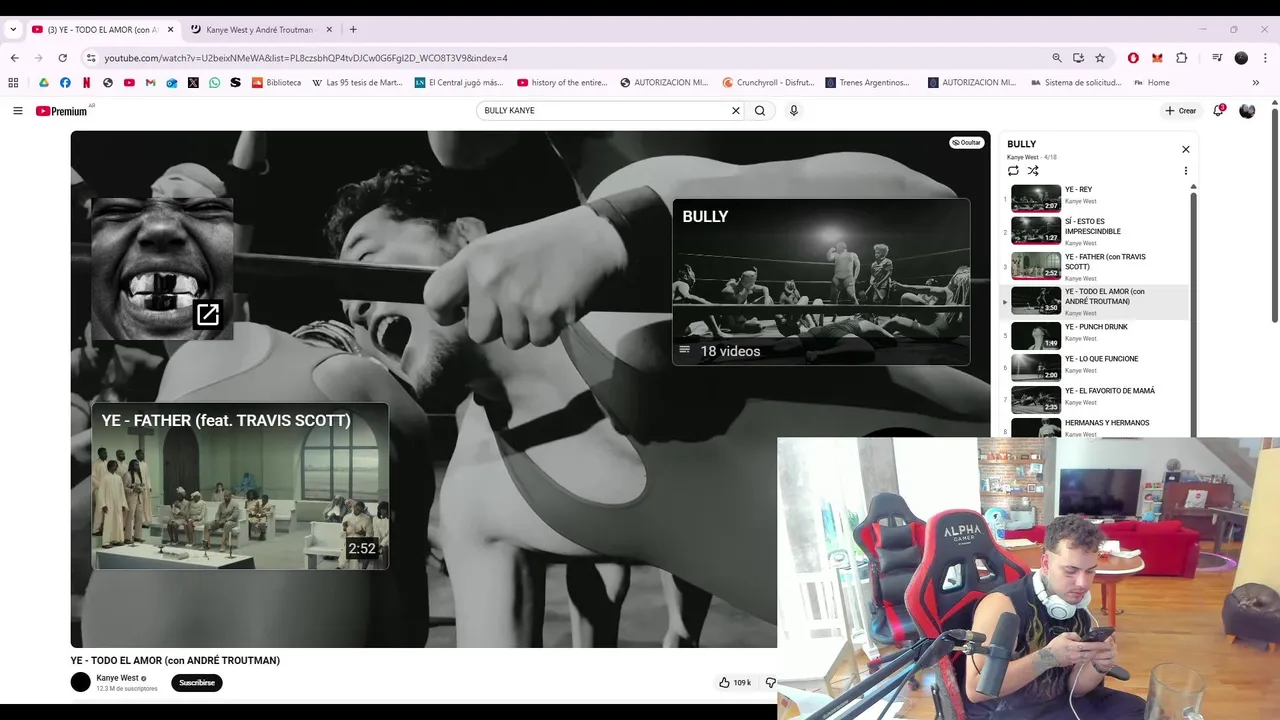This screenshot has width=1280, height=720.
Task: Open the MetaMask fox extension
Action: click(1157, 58)
